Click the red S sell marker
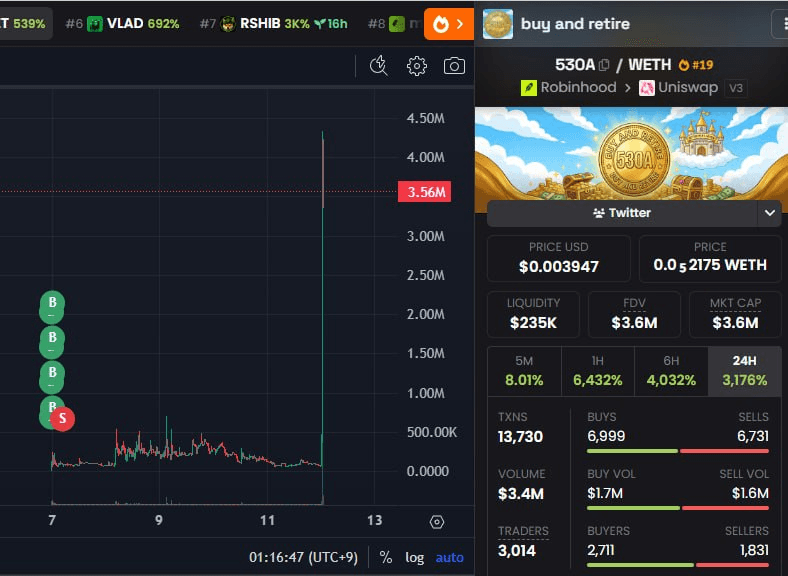The height and width of the screenshot is (576, 788). 62,418
